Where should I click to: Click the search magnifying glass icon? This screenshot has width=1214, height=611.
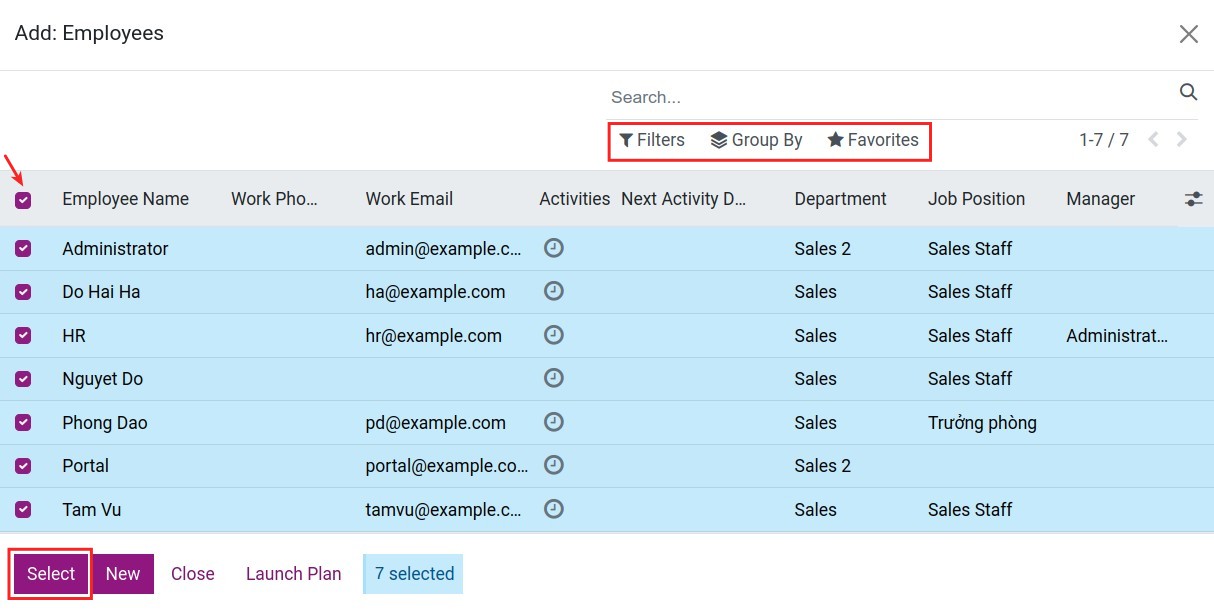(x=1188, y=92)
